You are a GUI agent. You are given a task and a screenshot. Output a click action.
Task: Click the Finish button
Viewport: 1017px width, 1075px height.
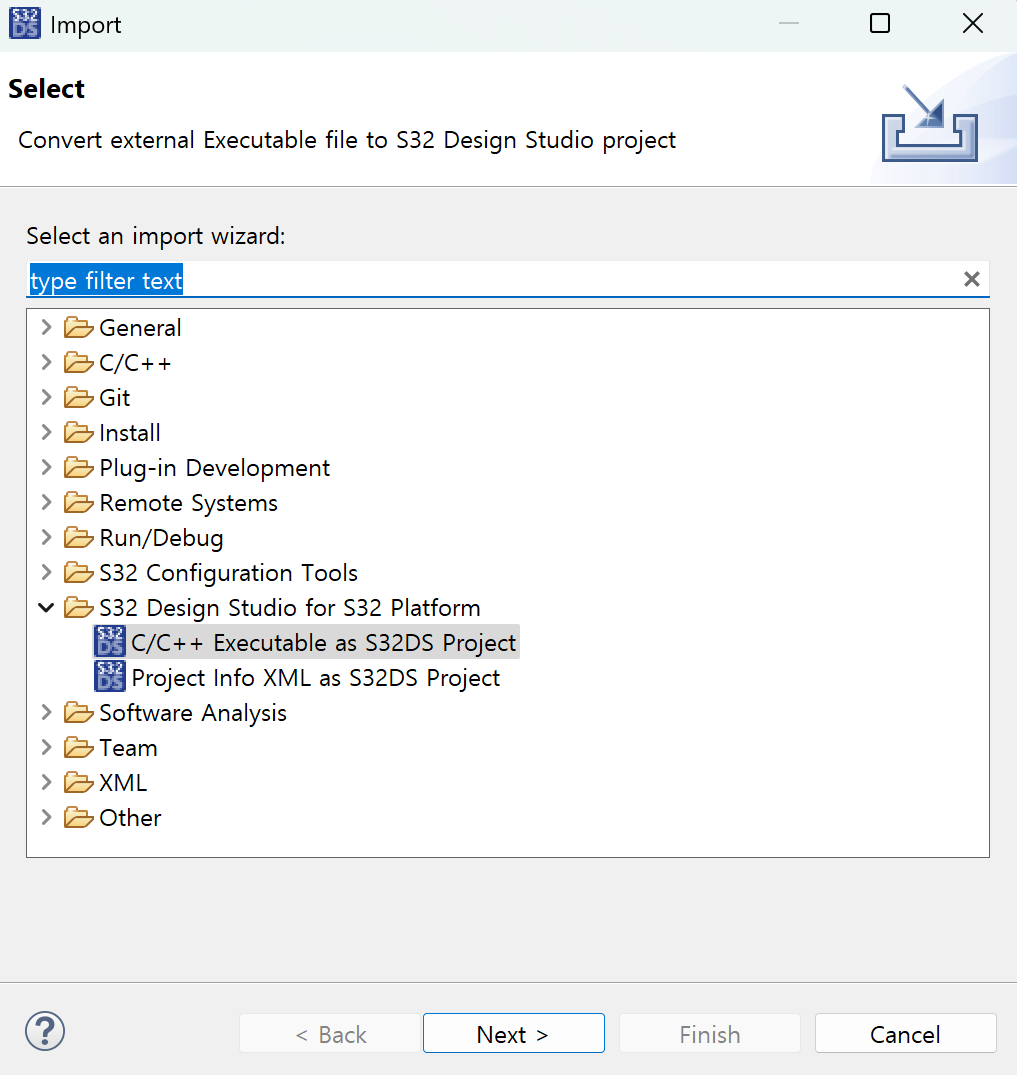tap(710, 1033)
